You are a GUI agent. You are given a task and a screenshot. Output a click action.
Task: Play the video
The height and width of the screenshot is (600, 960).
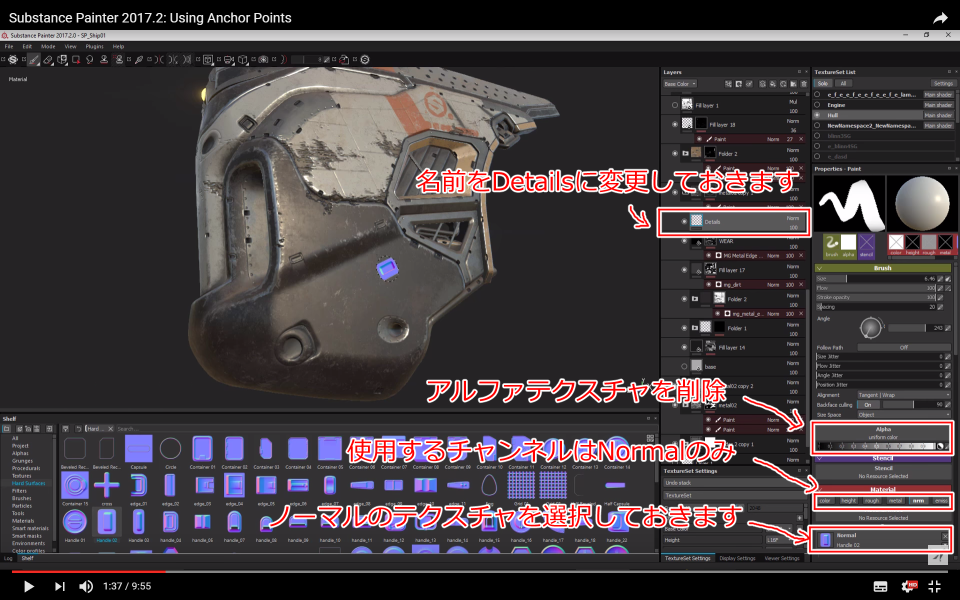[28, 586]
